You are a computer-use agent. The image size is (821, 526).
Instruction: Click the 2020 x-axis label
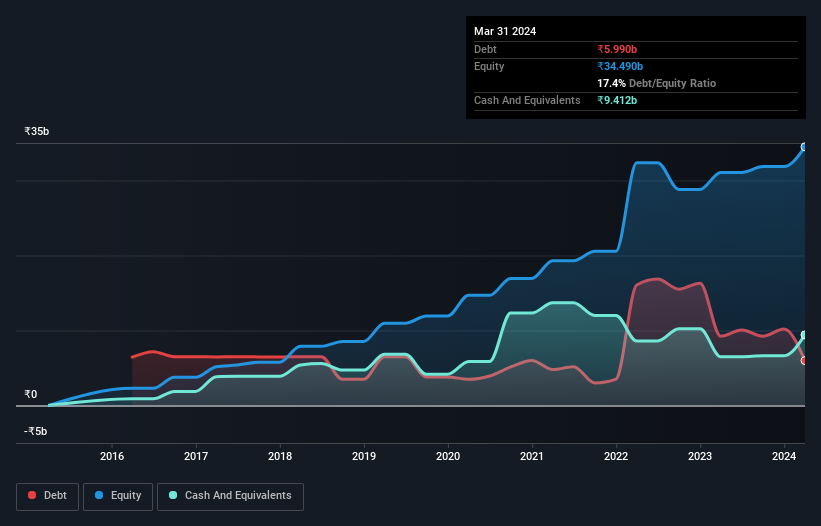[x=448, y=456]
